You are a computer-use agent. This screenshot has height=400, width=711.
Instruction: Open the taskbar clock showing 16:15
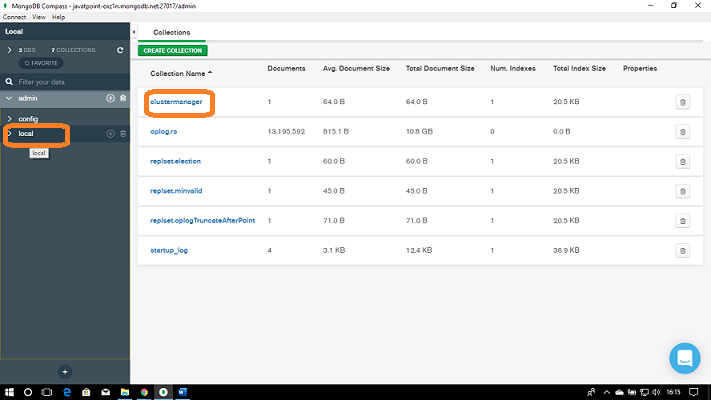(673, 392)
